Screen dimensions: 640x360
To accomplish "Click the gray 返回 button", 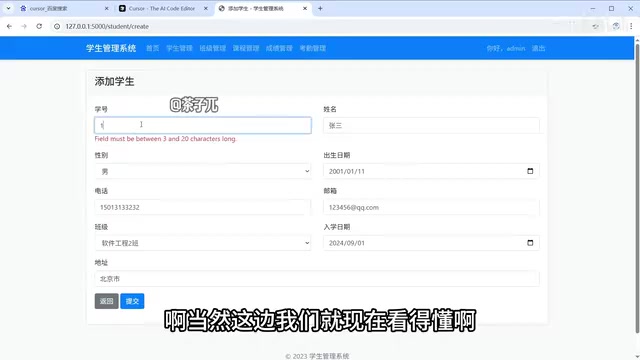I will point(107,301).
